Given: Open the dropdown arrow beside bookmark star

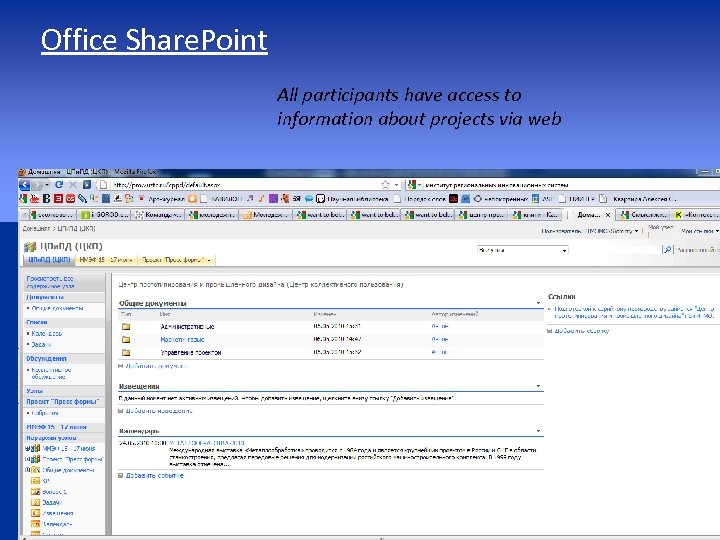Looking at the screenshot, I should (x=396, y=185).
